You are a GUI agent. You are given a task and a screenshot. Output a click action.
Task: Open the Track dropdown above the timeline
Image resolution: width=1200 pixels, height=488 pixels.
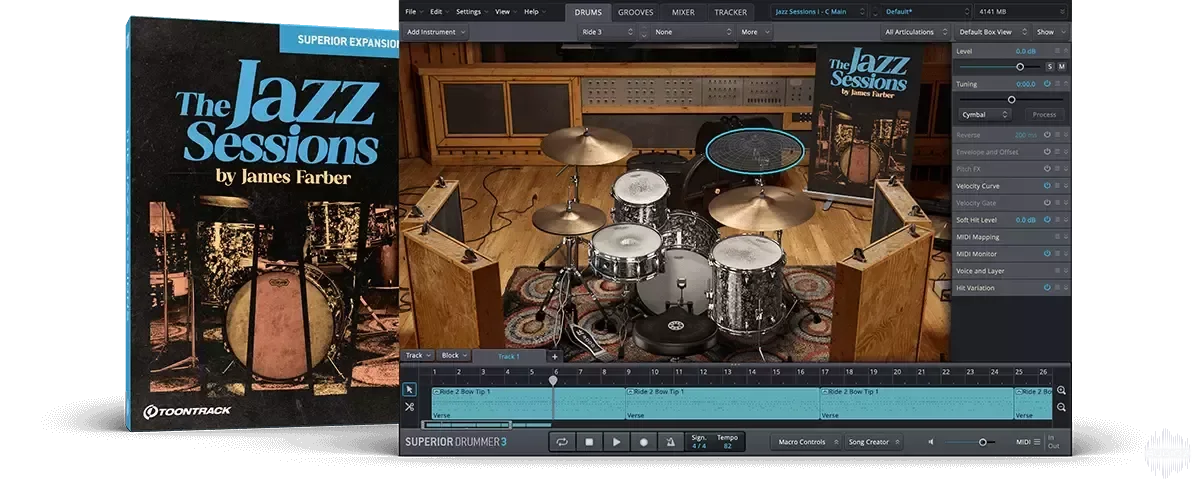[x=417, y=356]
